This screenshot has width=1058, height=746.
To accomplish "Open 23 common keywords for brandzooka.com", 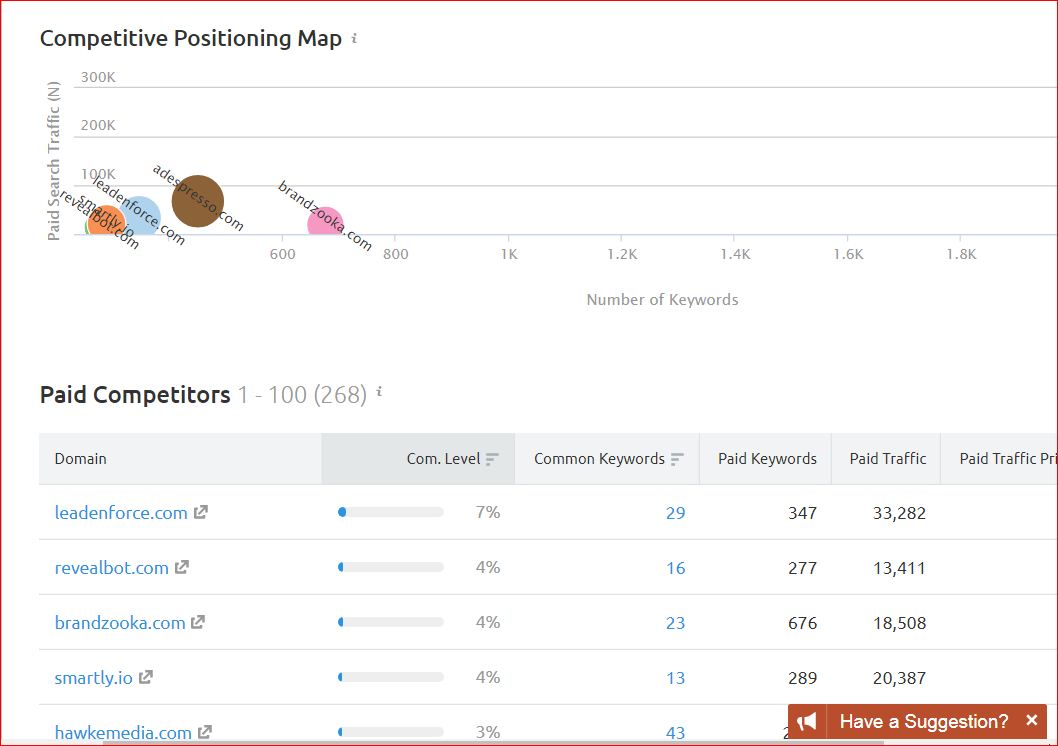I will click(675, 623).
